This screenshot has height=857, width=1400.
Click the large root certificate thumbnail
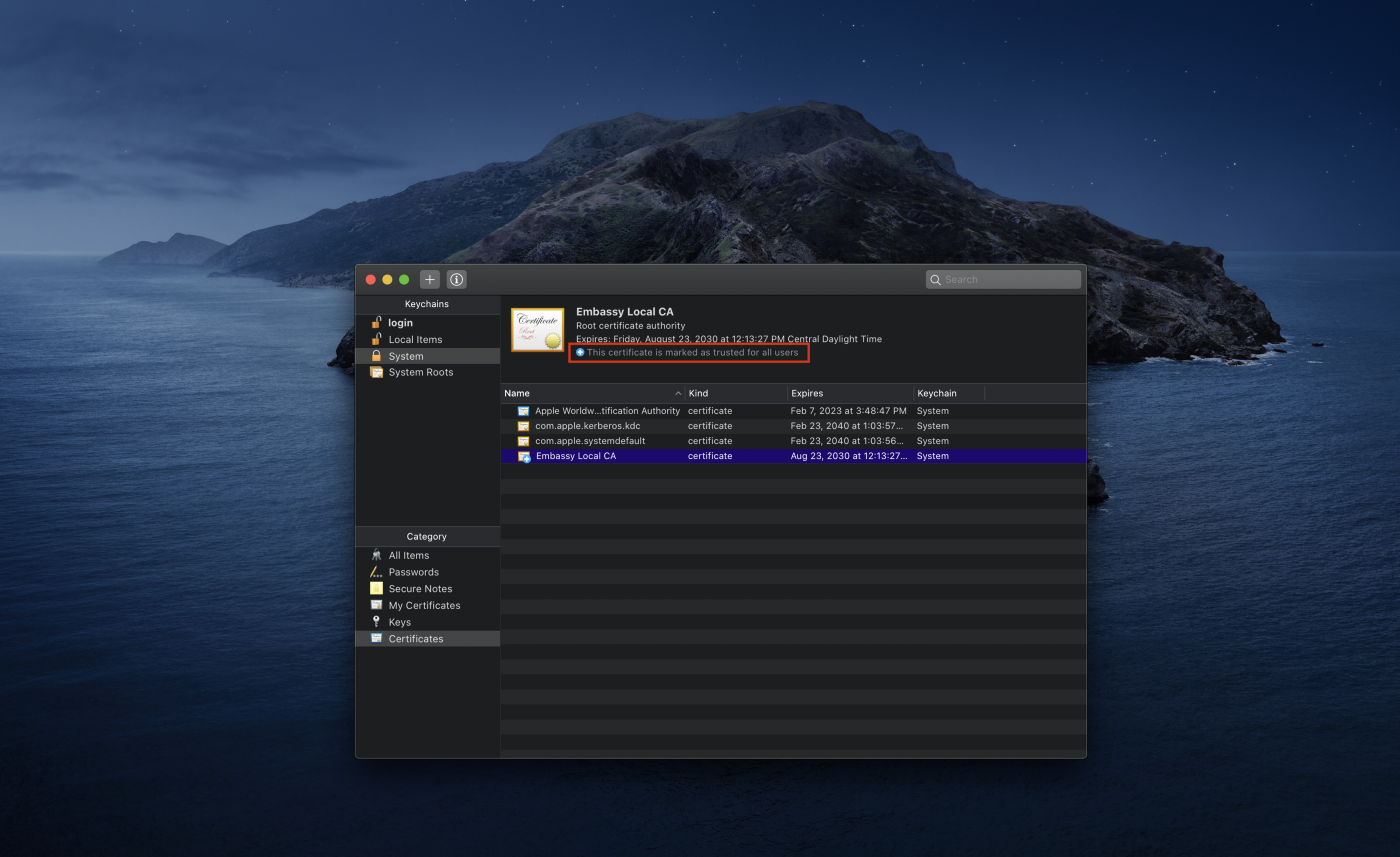tap(538, 330)
